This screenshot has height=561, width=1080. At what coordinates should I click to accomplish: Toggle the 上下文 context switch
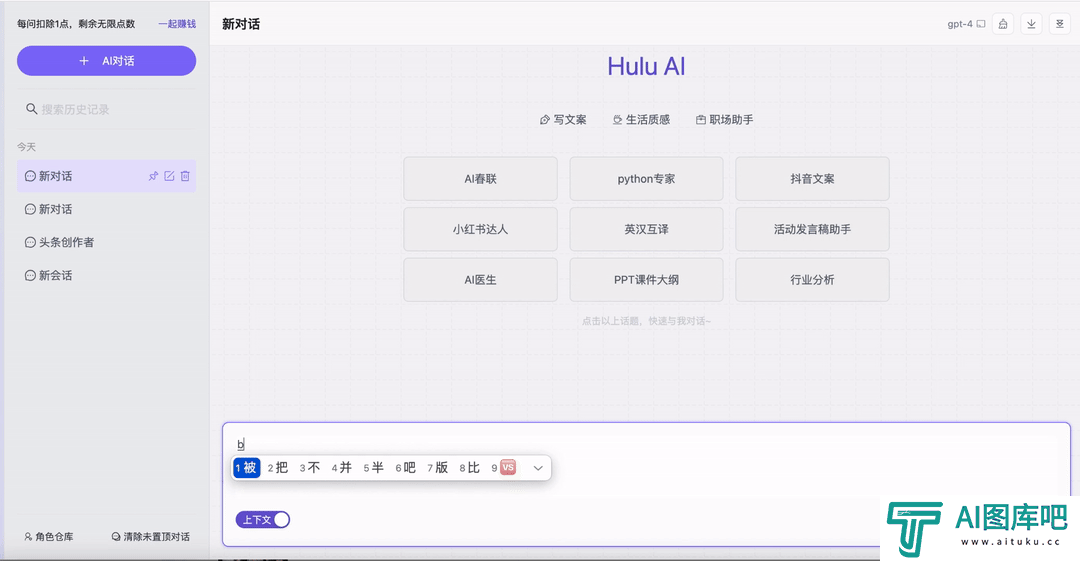[x=262, y=520]
